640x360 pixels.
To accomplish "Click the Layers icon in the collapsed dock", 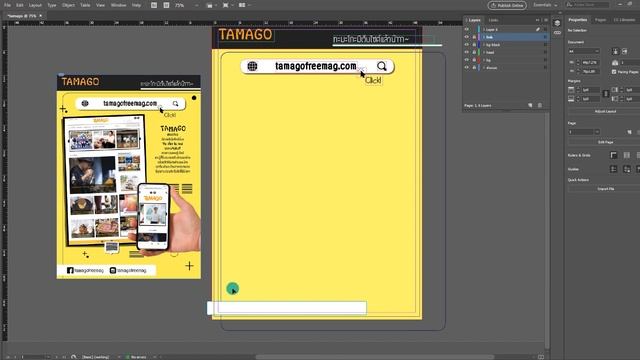I will (x=557, y=23).
